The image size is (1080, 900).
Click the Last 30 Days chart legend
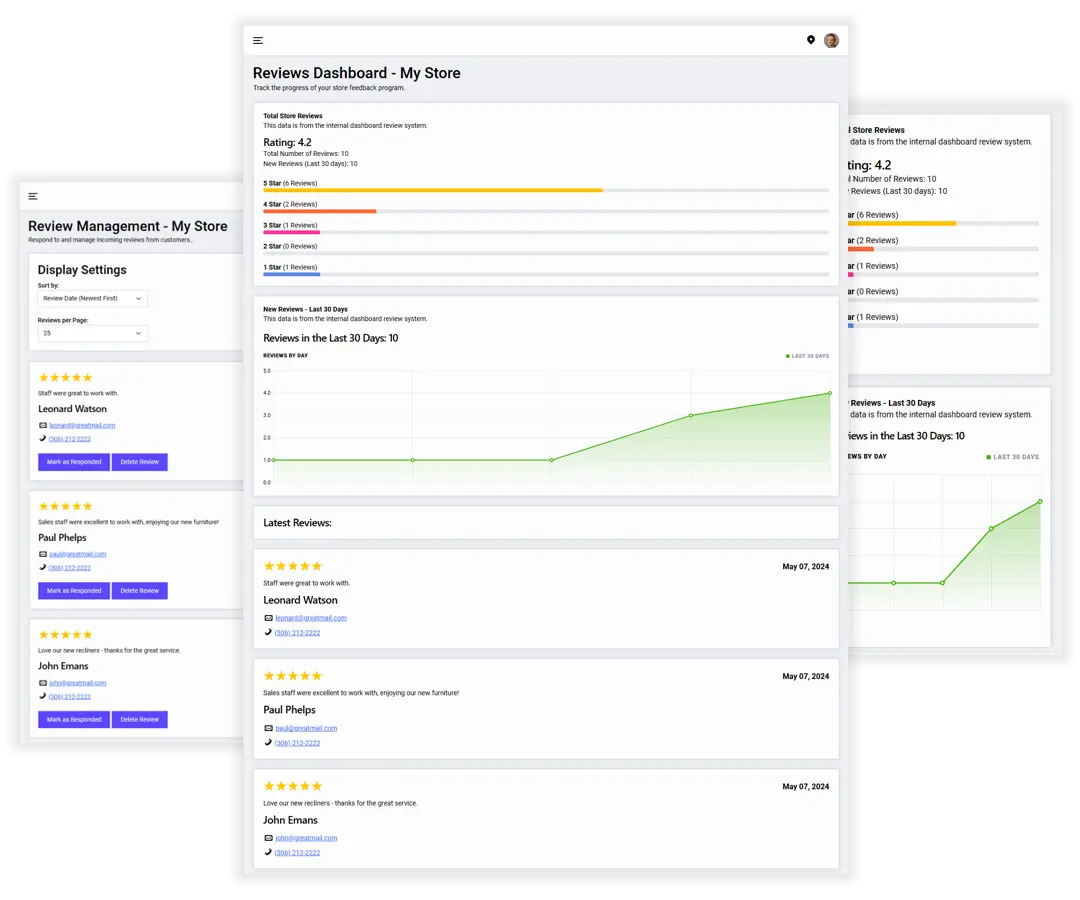tap(808, 356)
